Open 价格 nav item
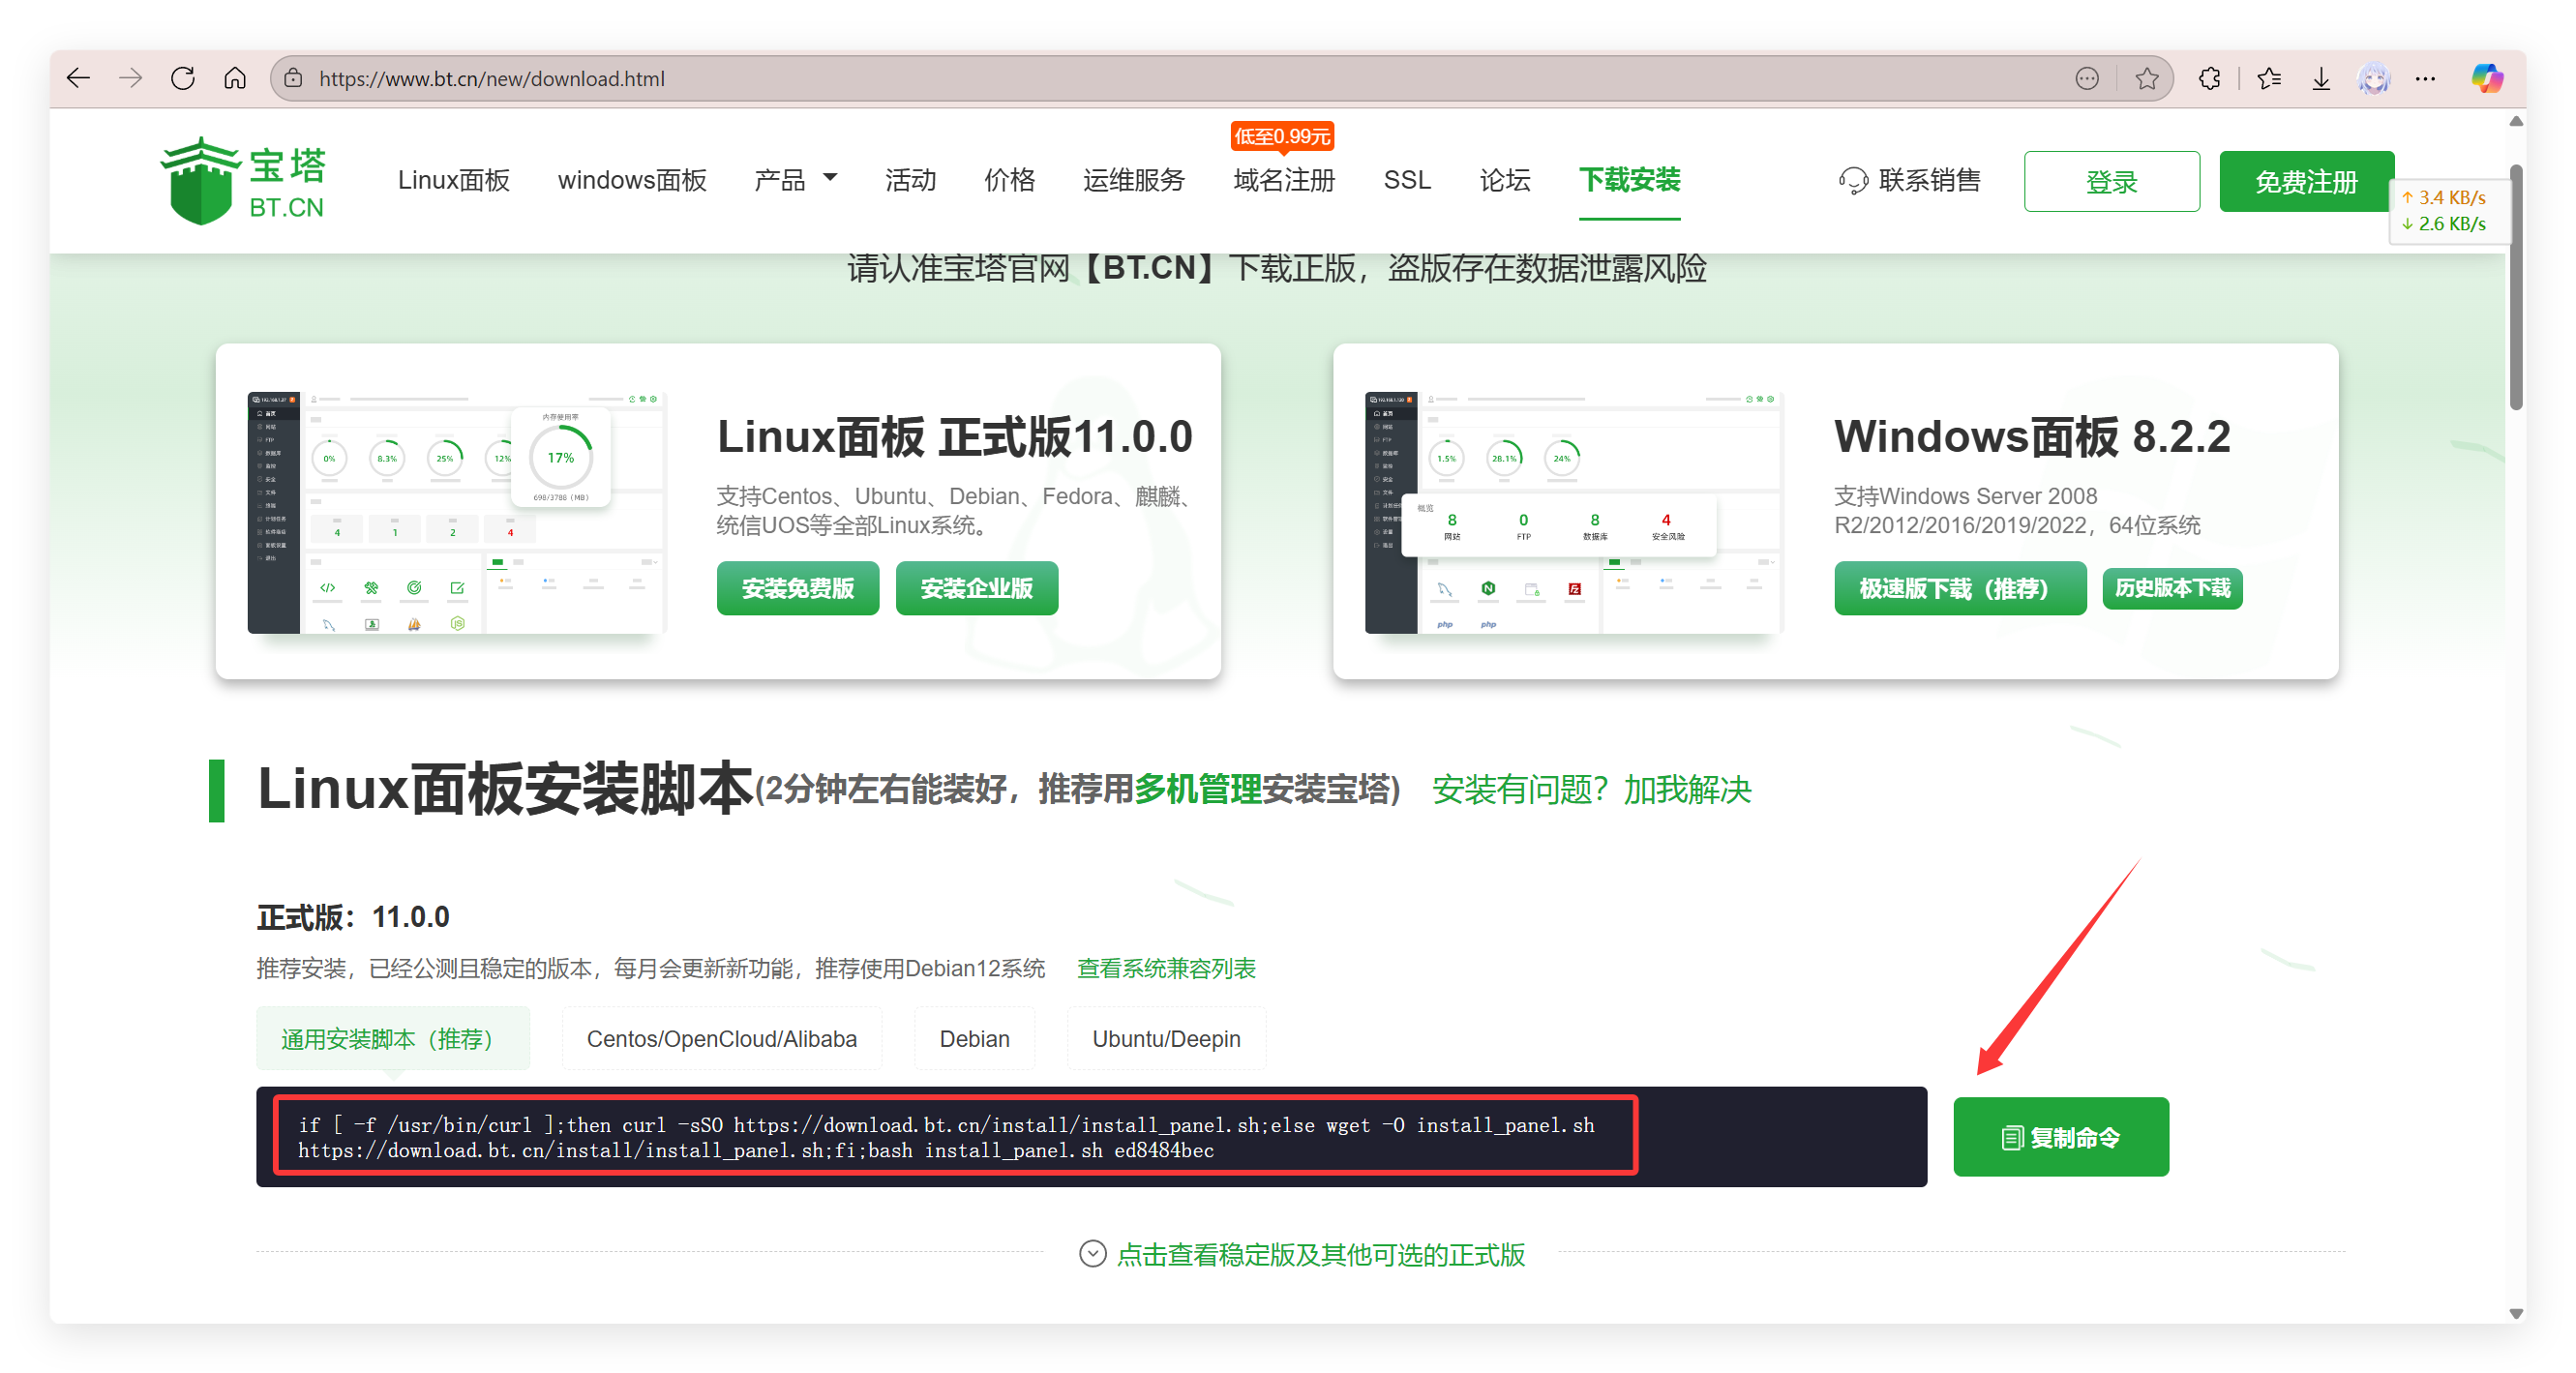The height and width of the screenshot is (1373, 2576). 1009,180
